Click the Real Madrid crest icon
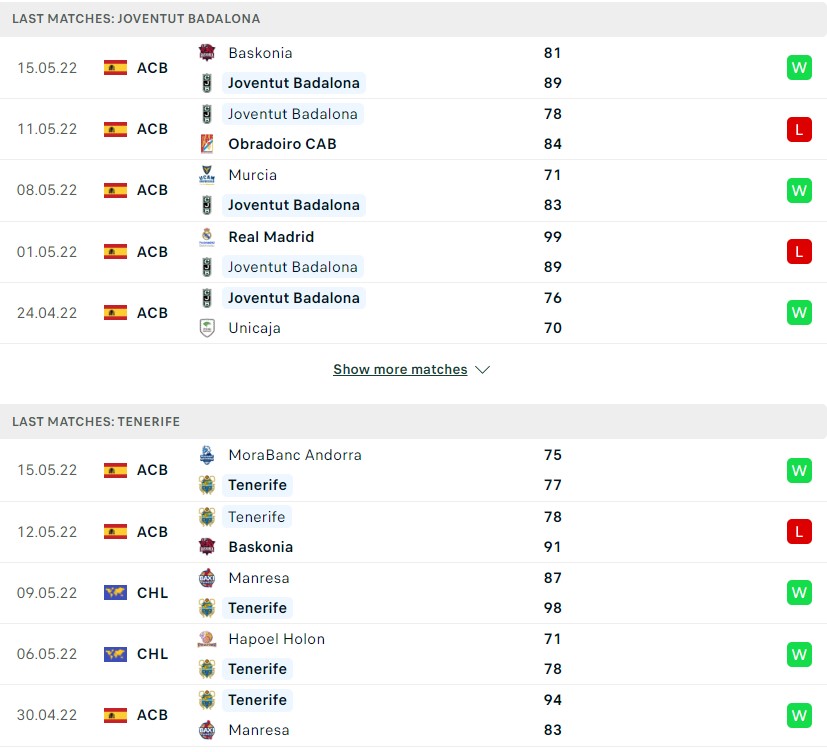Image resolution: width=827 pixels, height=752 pixels. pos(207,237)
